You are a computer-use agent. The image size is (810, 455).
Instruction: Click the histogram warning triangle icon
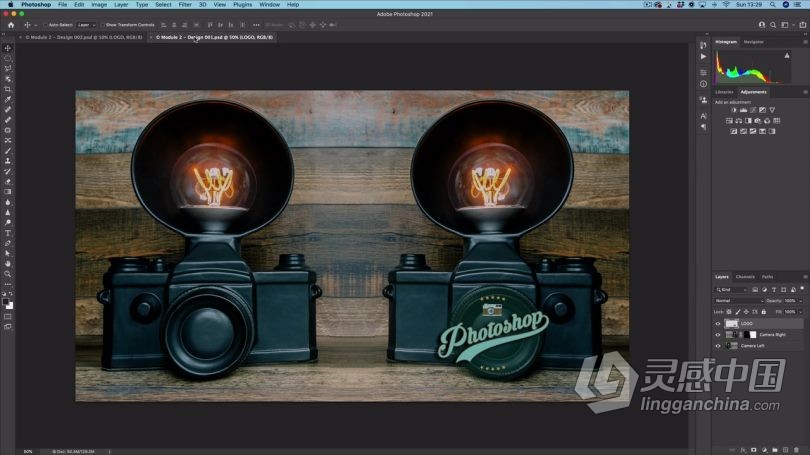787,55
